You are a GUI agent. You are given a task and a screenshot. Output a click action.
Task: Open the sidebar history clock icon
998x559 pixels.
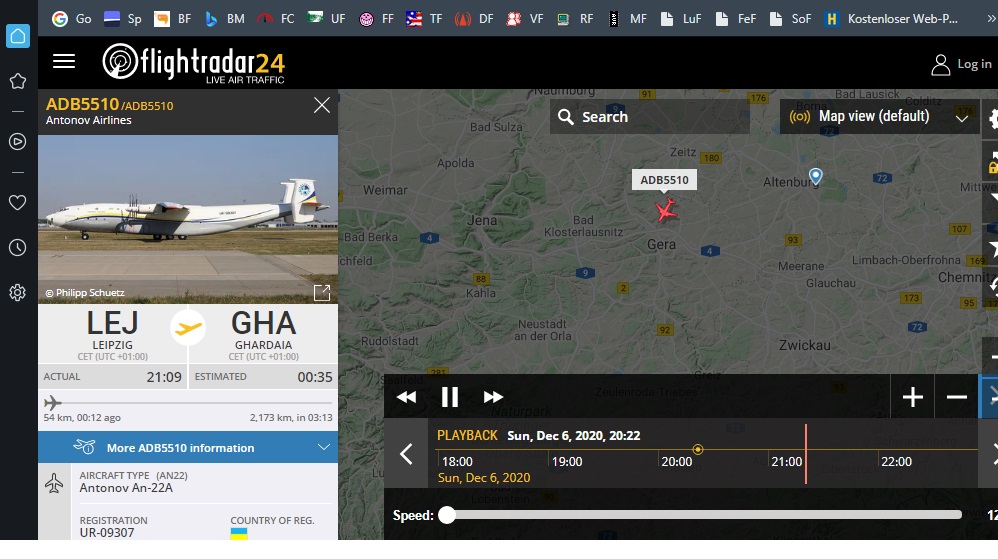[x=18, y=248]
